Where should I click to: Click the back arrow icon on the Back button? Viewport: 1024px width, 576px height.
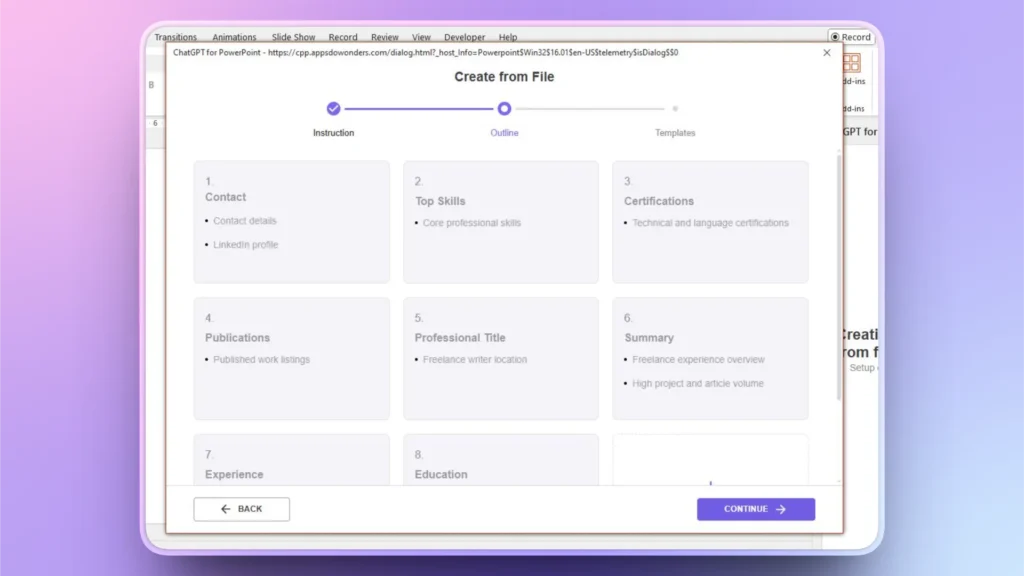224,509
